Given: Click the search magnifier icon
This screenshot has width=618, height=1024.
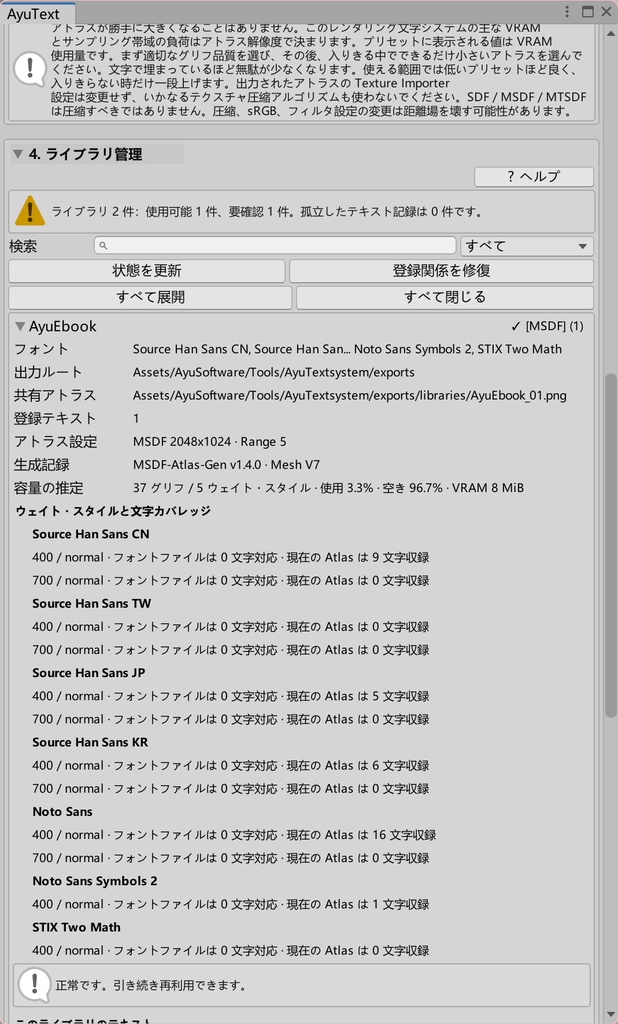Looking at the screenshot, I should 103,246.
